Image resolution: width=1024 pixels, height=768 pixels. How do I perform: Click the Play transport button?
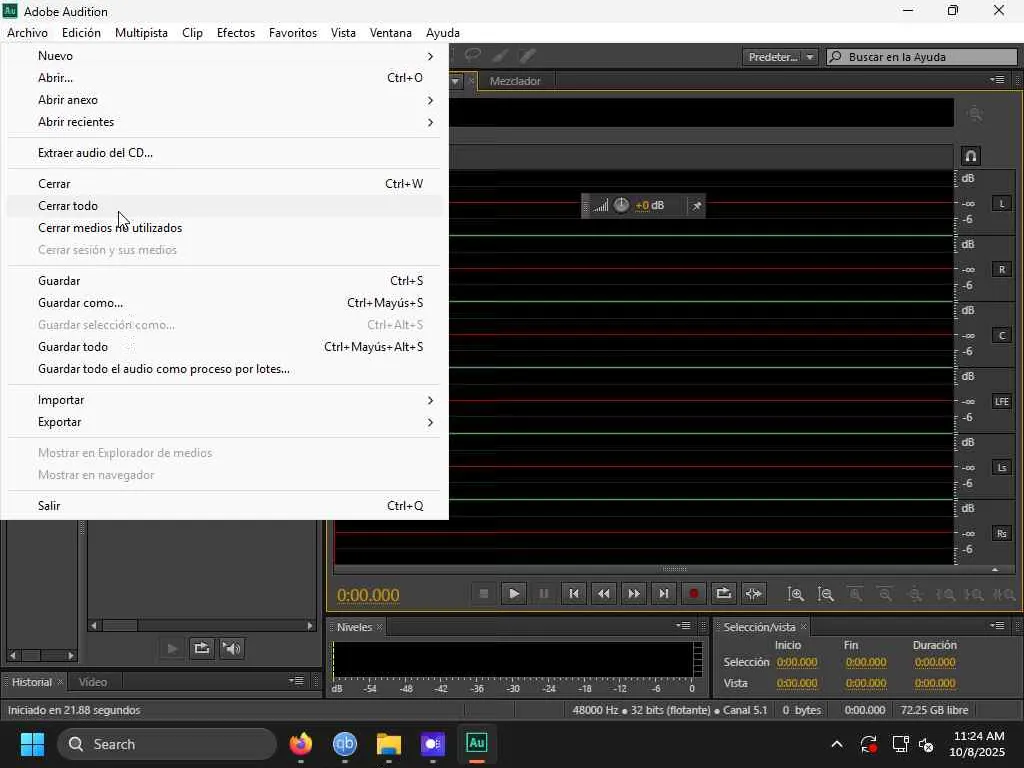click(x=514, y=594)
